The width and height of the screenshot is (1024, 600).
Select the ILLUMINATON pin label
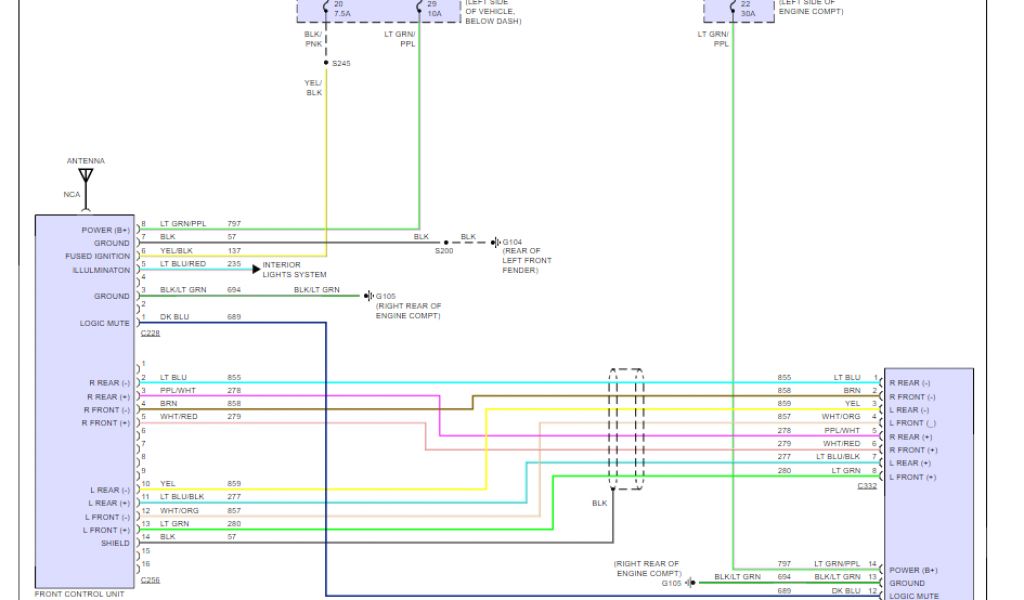(100, 270)
